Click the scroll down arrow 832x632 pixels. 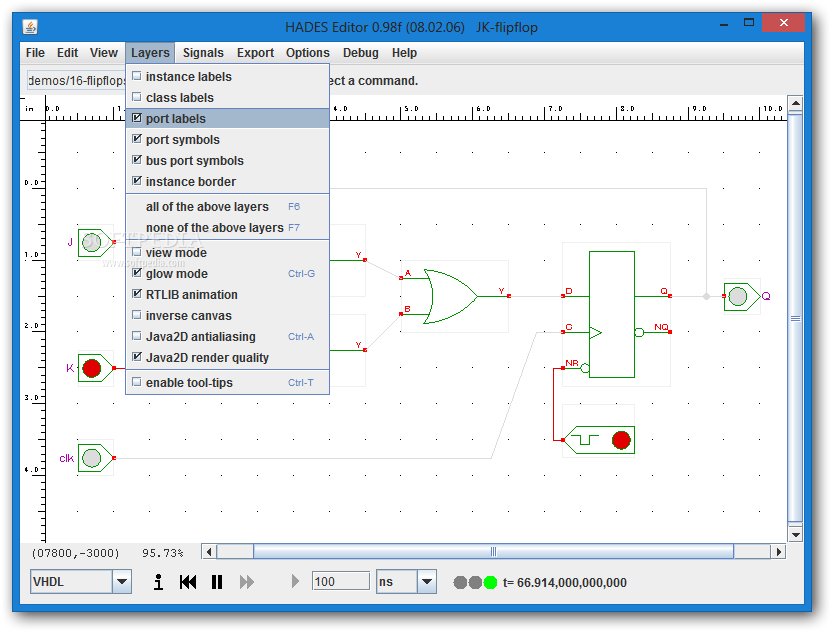(x=795, y=534)
